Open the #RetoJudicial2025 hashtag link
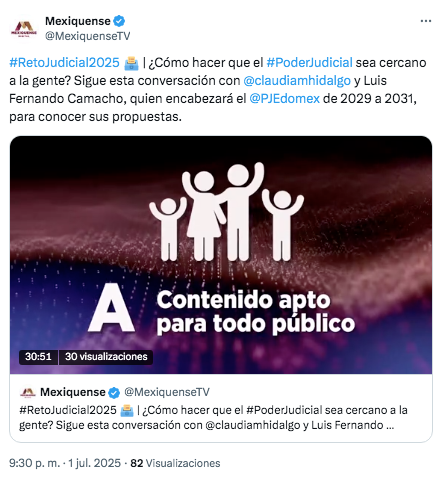The image size is (442, 483). (x=64, y=63)
